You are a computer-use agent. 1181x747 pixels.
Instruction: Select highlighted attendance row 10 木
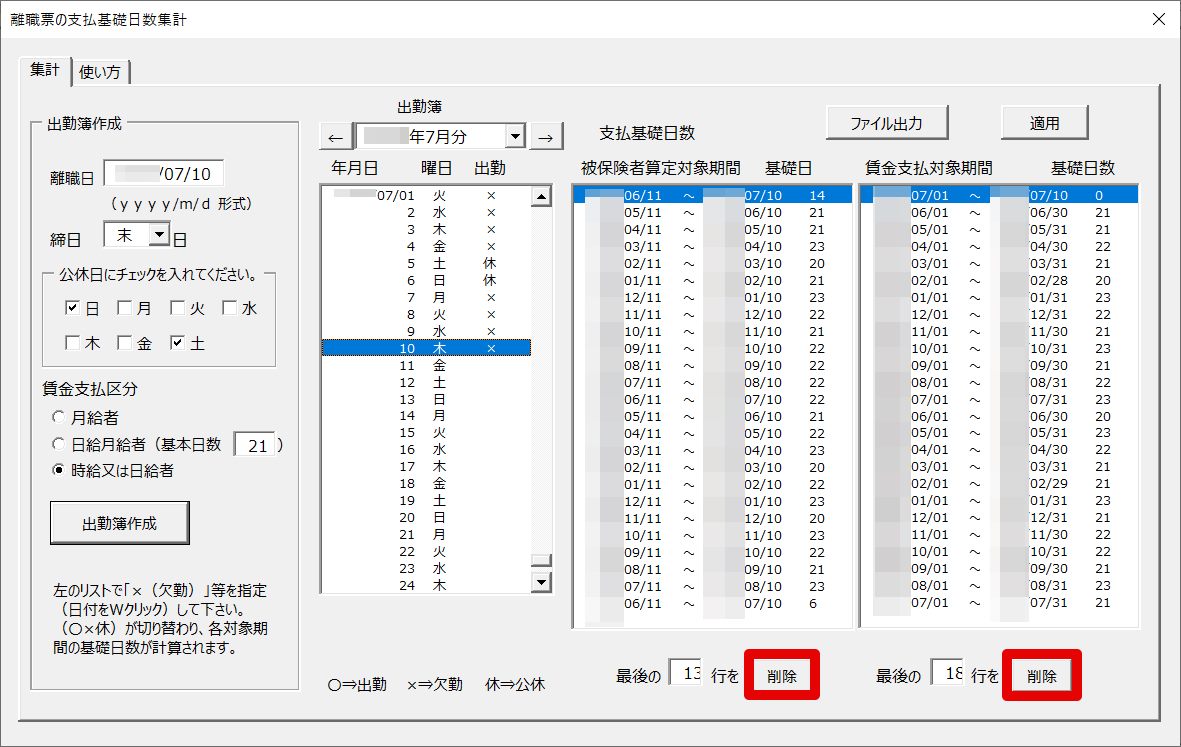426,349
